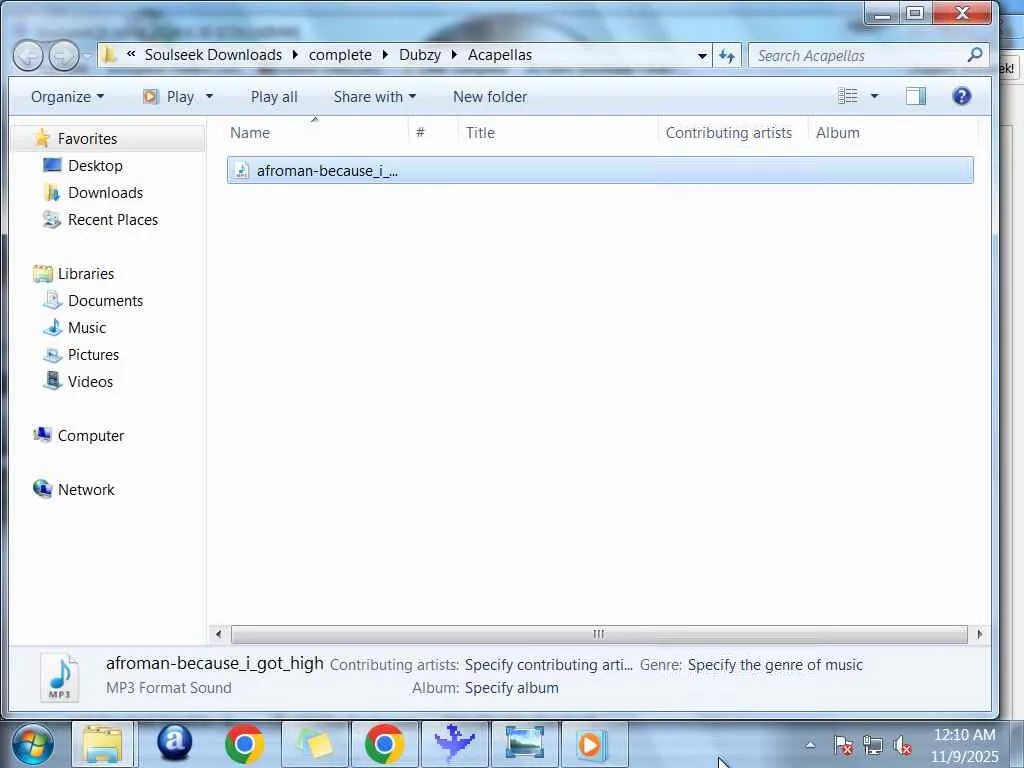The height and width of the screenshot is (768, 1024).
Task: Go back with the Back arrow button
Action: click(28, 56)
